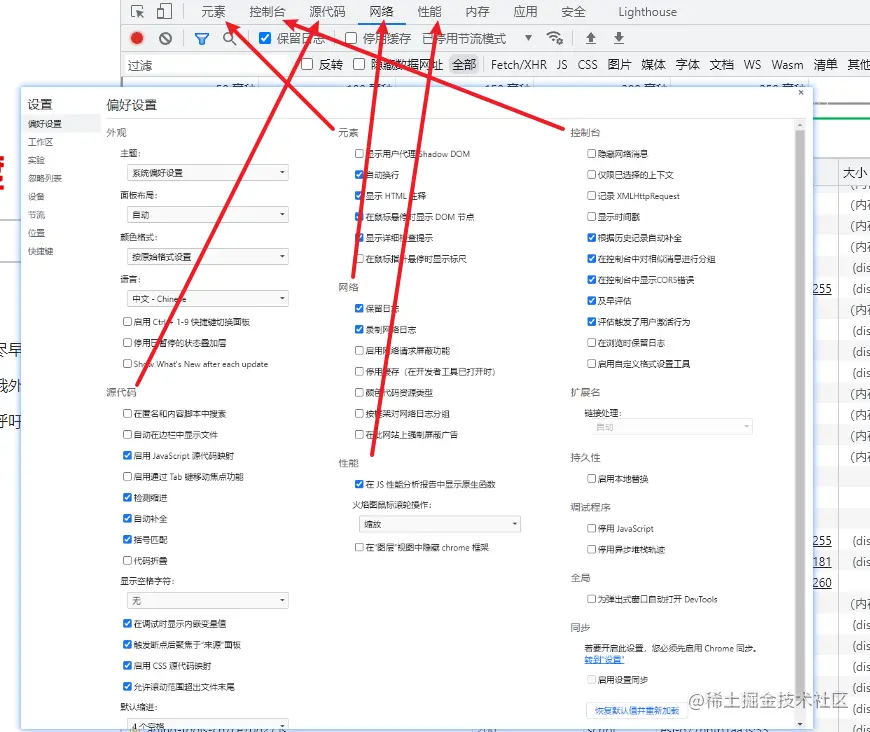The image size is (870, 732).
Task: Uncheck the 保留日志 toolbar checkbox
Action: pos(266,40)
